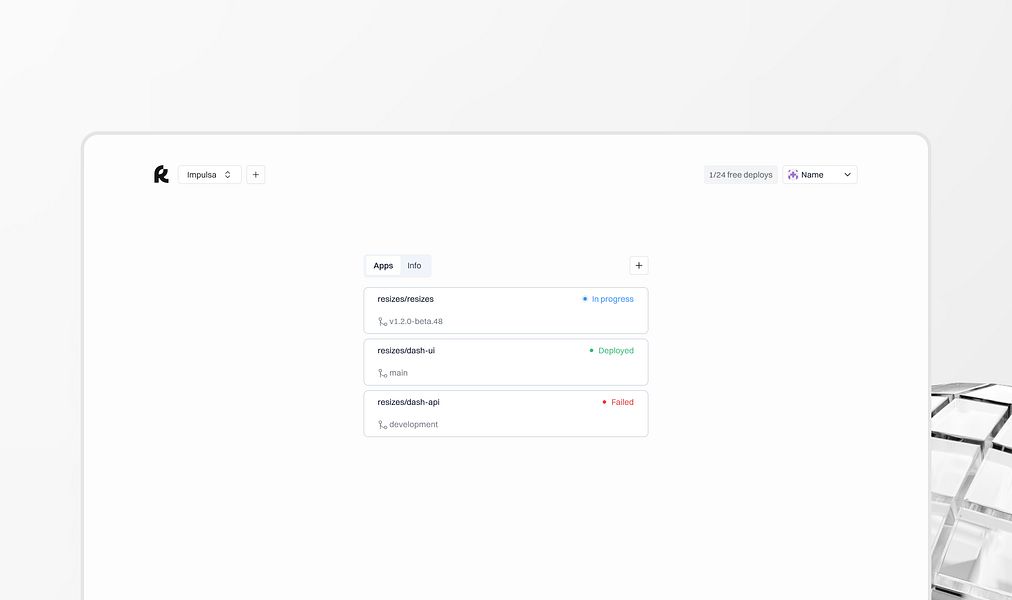Open the resizes/resizes app card

point(505,310)
